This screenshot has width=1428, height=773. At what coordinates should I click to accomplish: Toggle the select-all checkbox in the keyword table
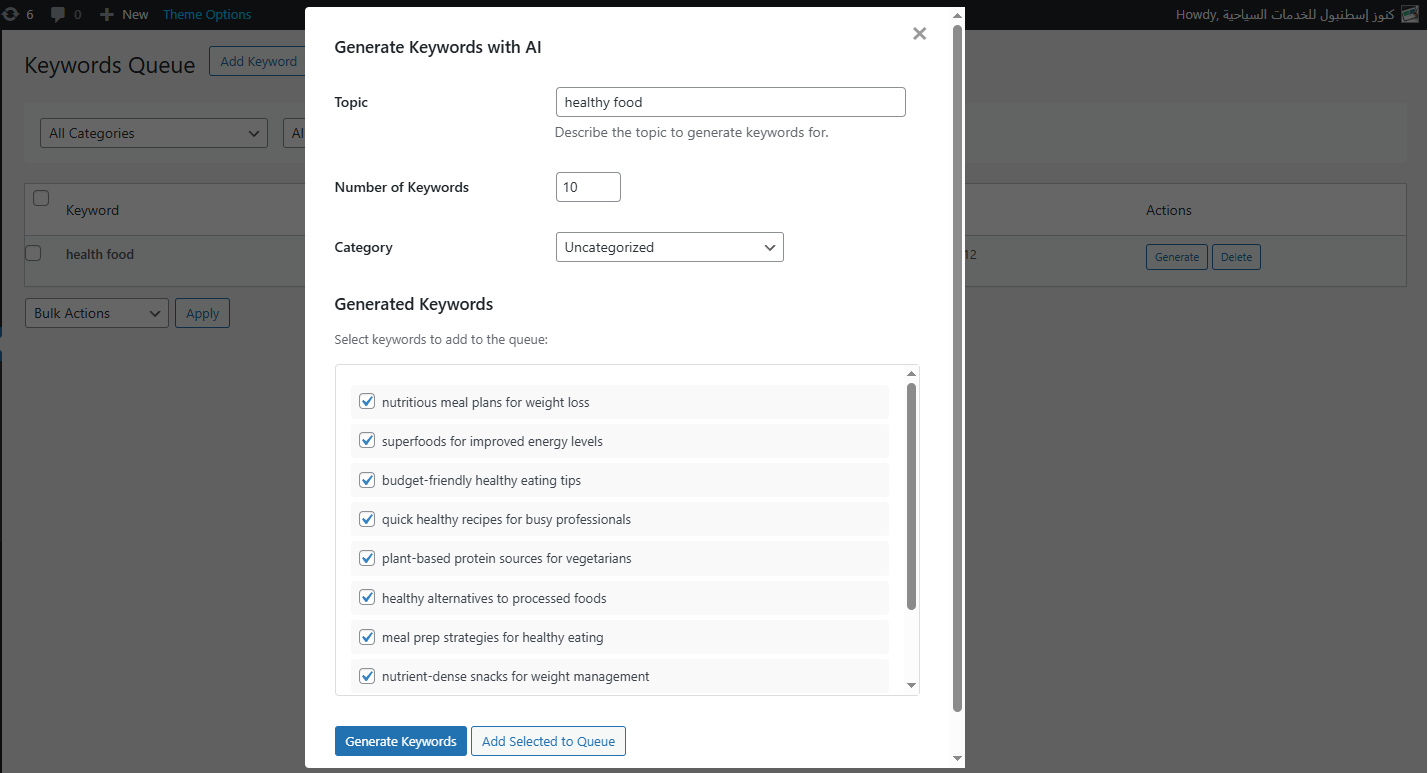pos(41,198)
